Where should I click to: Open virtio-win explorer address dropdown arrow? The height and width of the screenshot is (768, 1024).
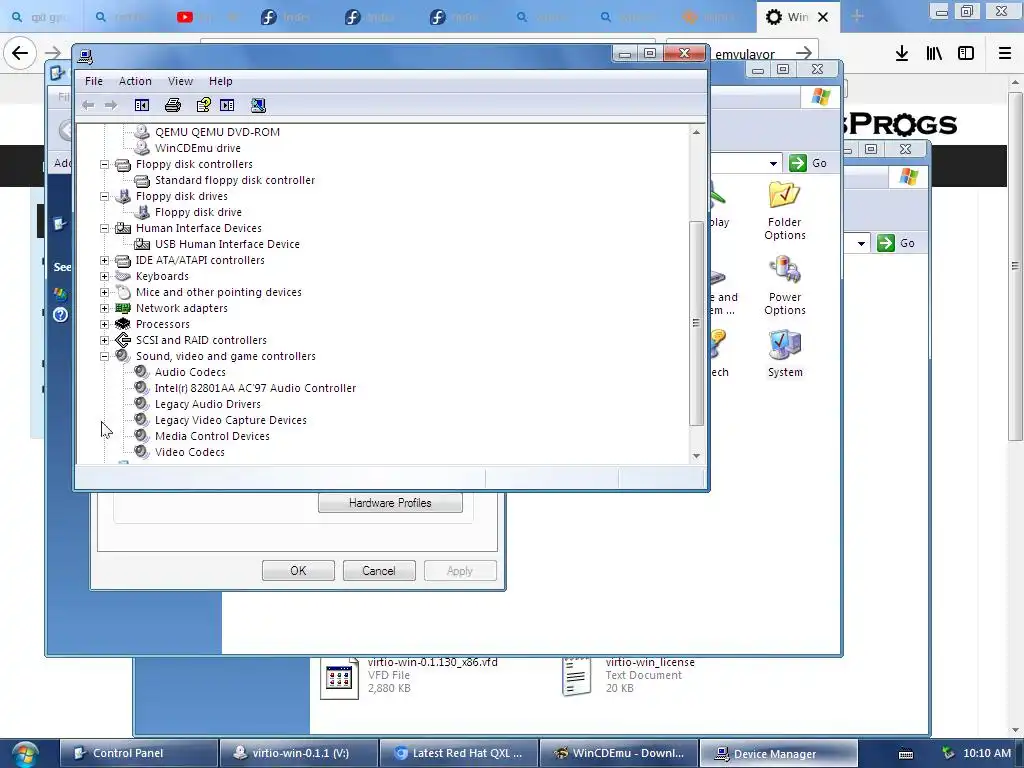coord(861,244)
